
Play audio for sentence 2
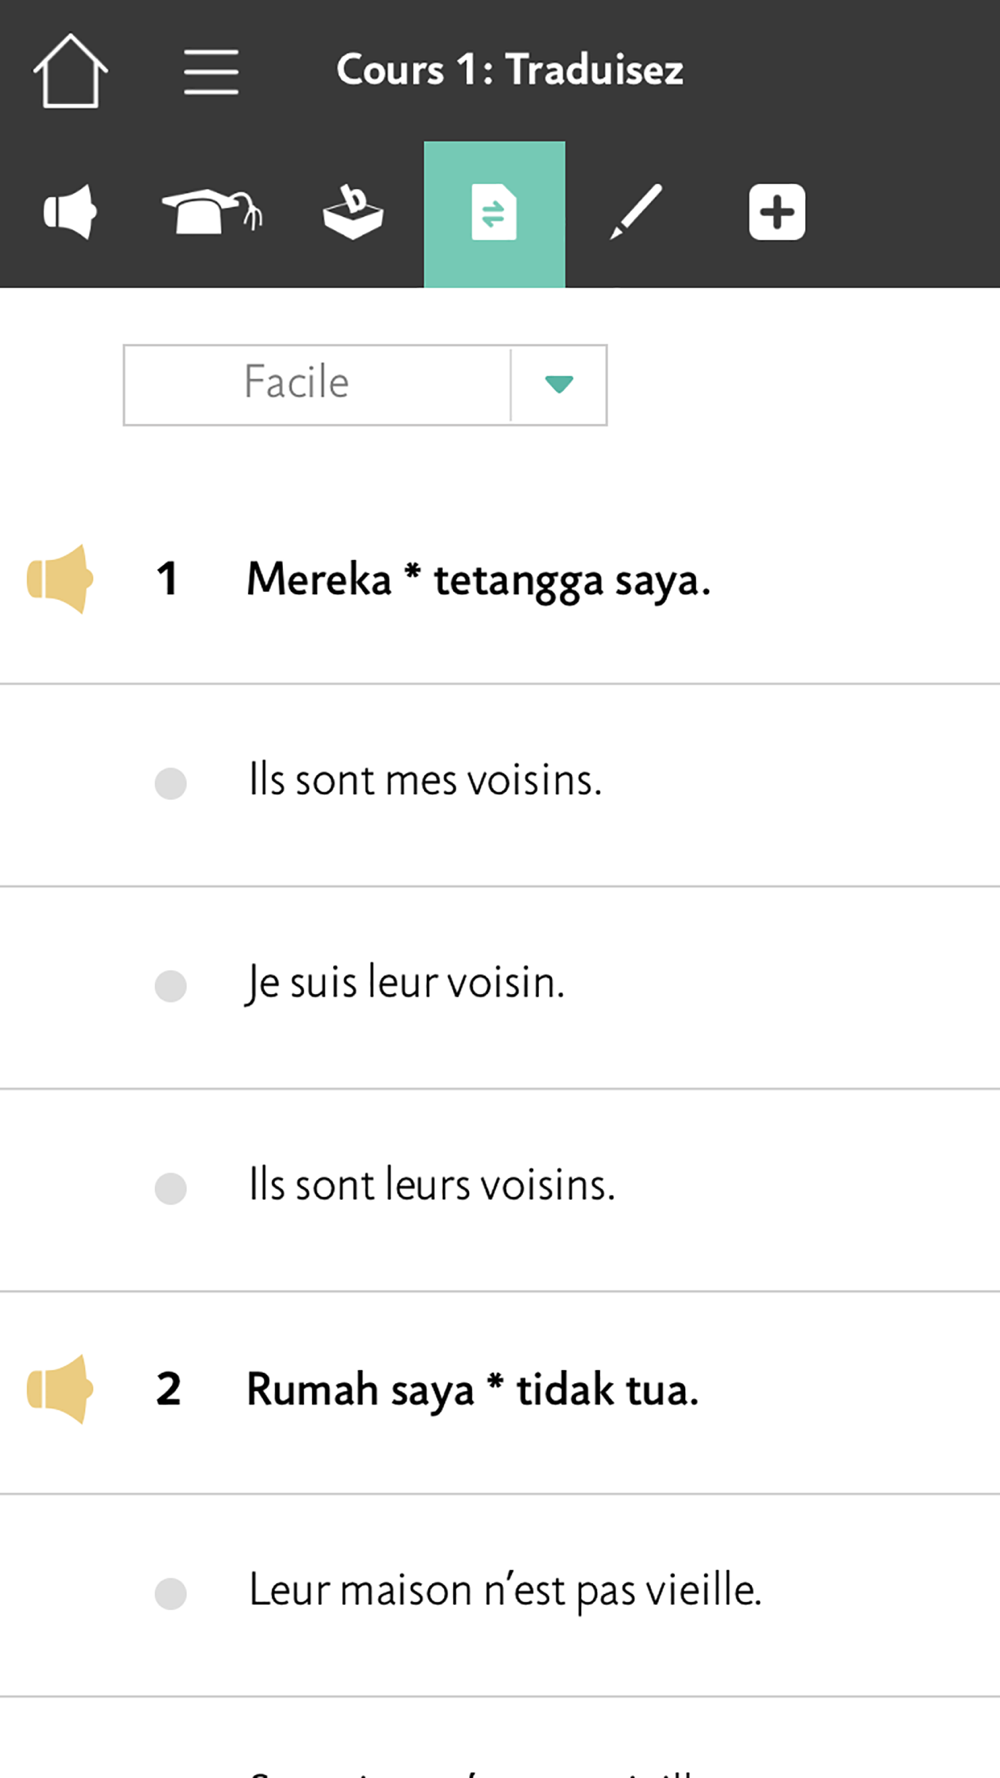point(60,1389)
